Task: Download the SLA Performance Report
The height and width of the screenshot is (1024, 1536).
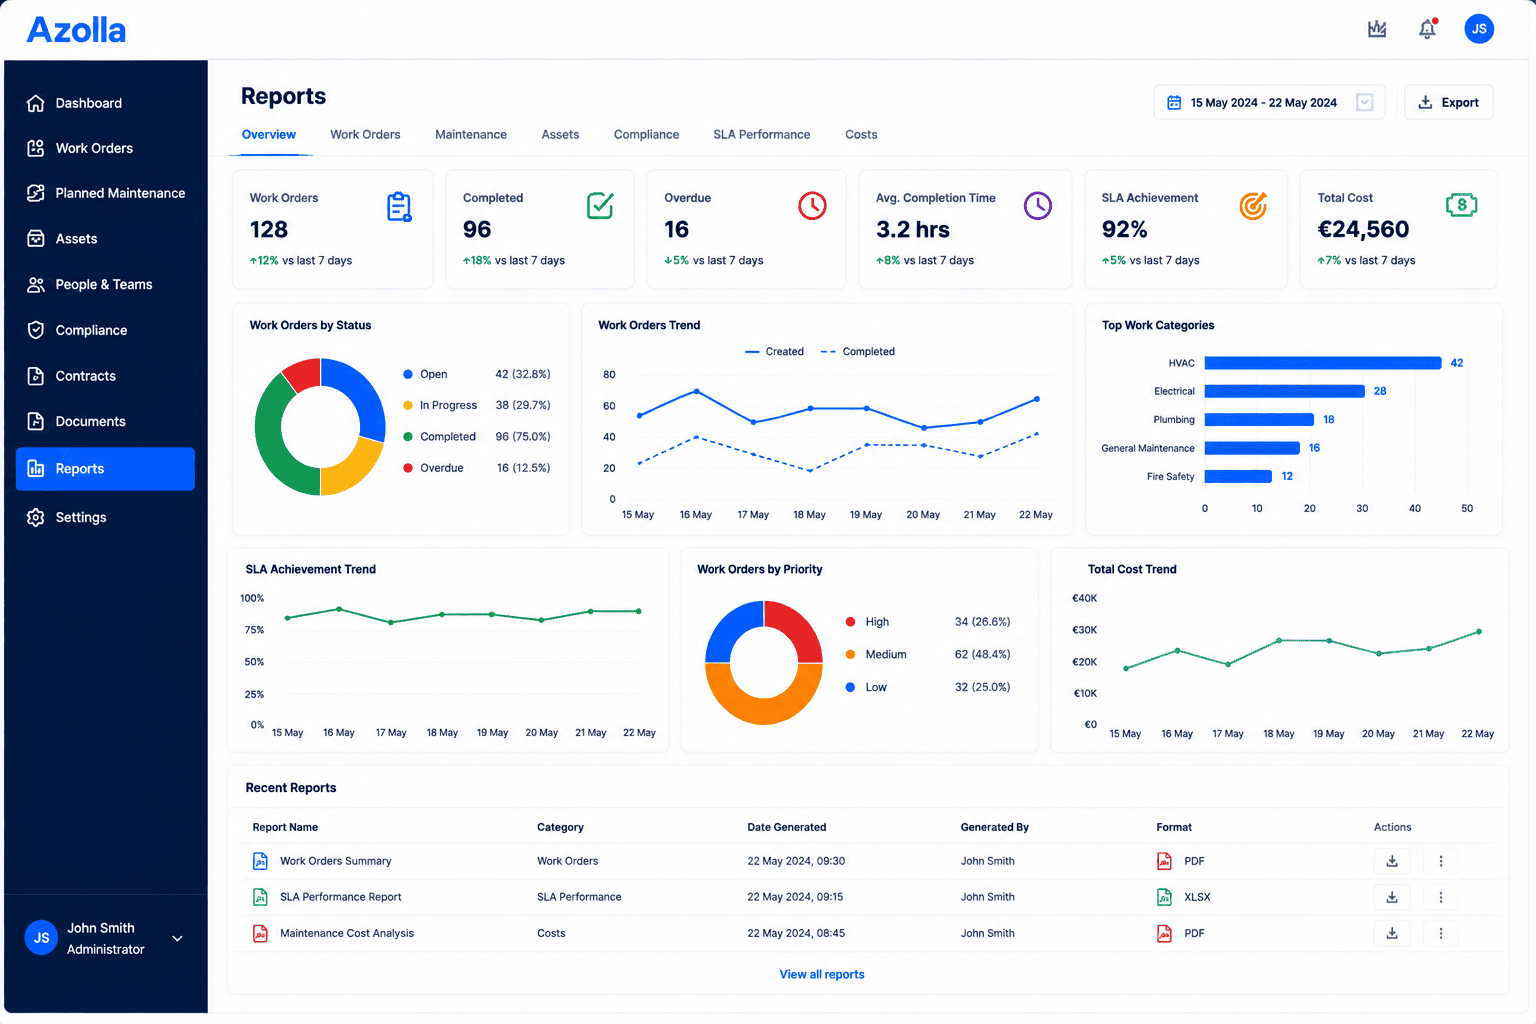Action: 1392,897
